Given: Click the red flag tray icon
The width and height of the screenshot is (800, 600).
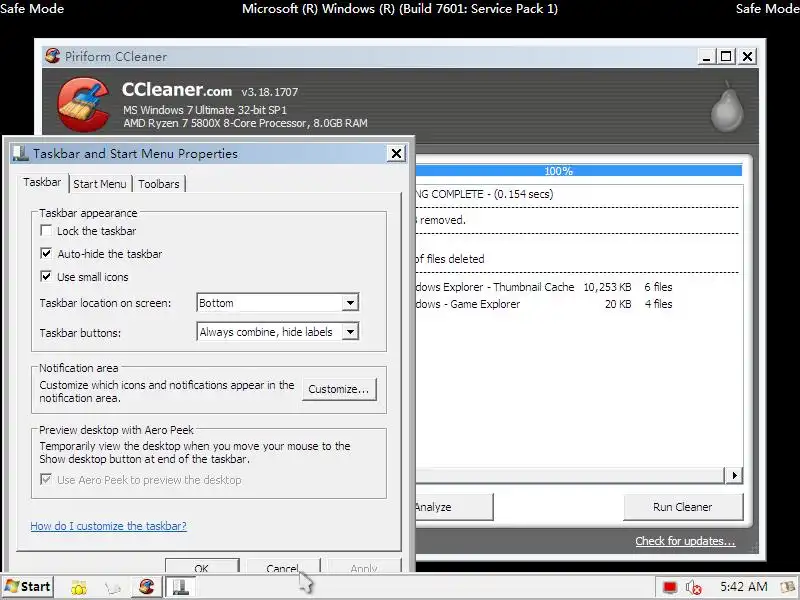Looking at the screenshot, I should pyautogui.click(x=669, y=587).
